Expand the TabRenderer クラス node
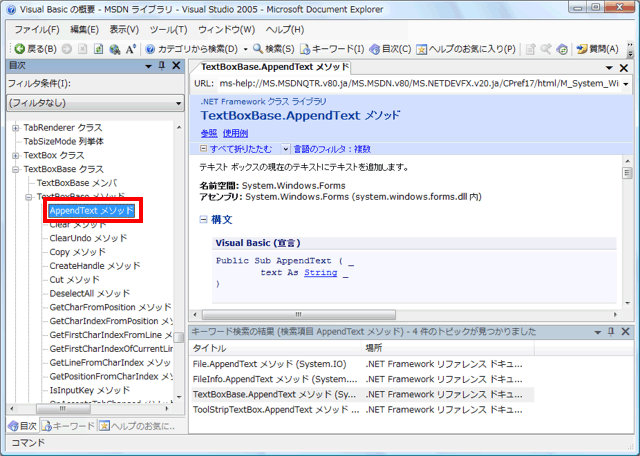 coord(15,128)
